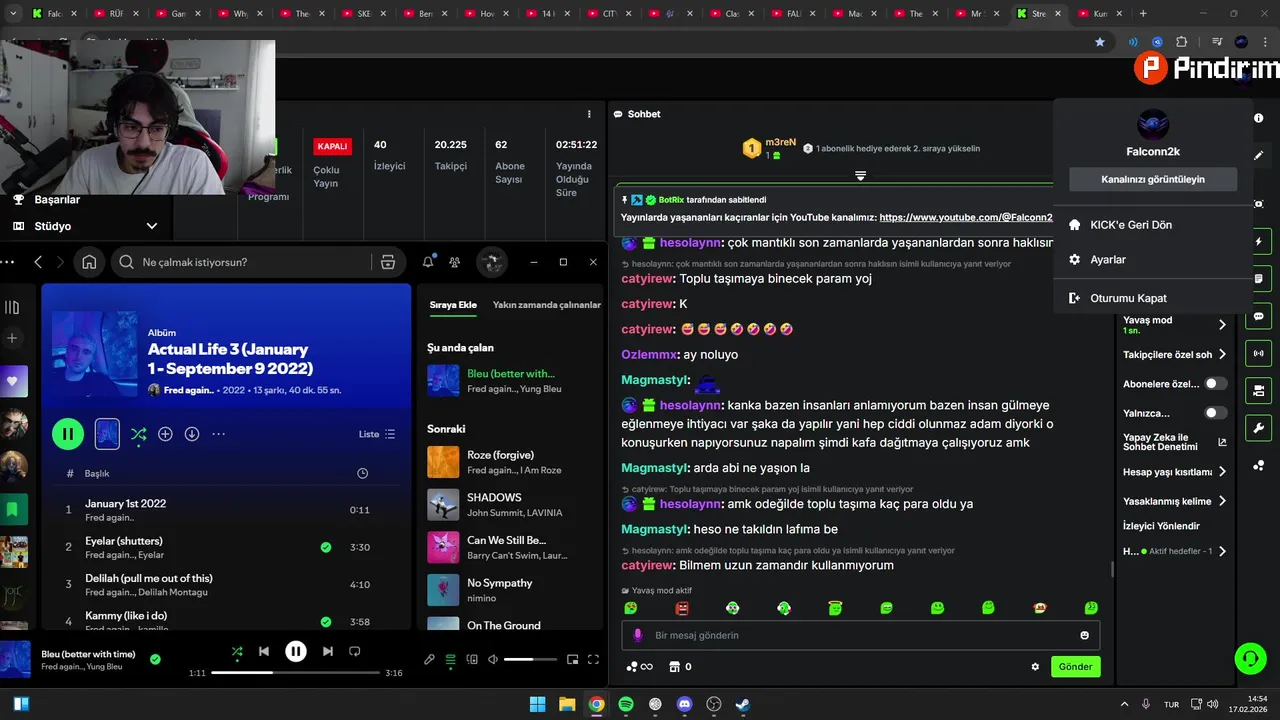1280x720 pixels.
Task: Click the Gönder send button
Action: (x=1075, y=666)
